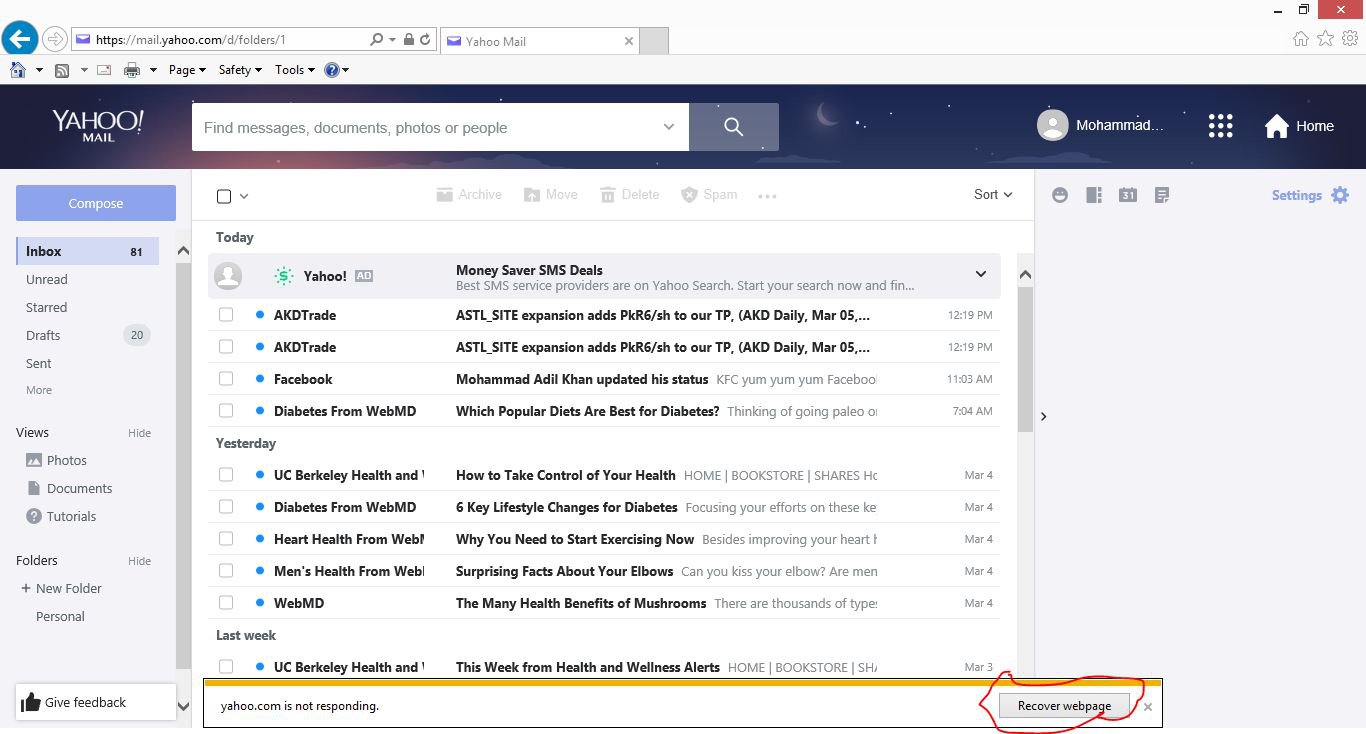Click the Give feedback button
1366x734 pixels.
click(96, 702)
